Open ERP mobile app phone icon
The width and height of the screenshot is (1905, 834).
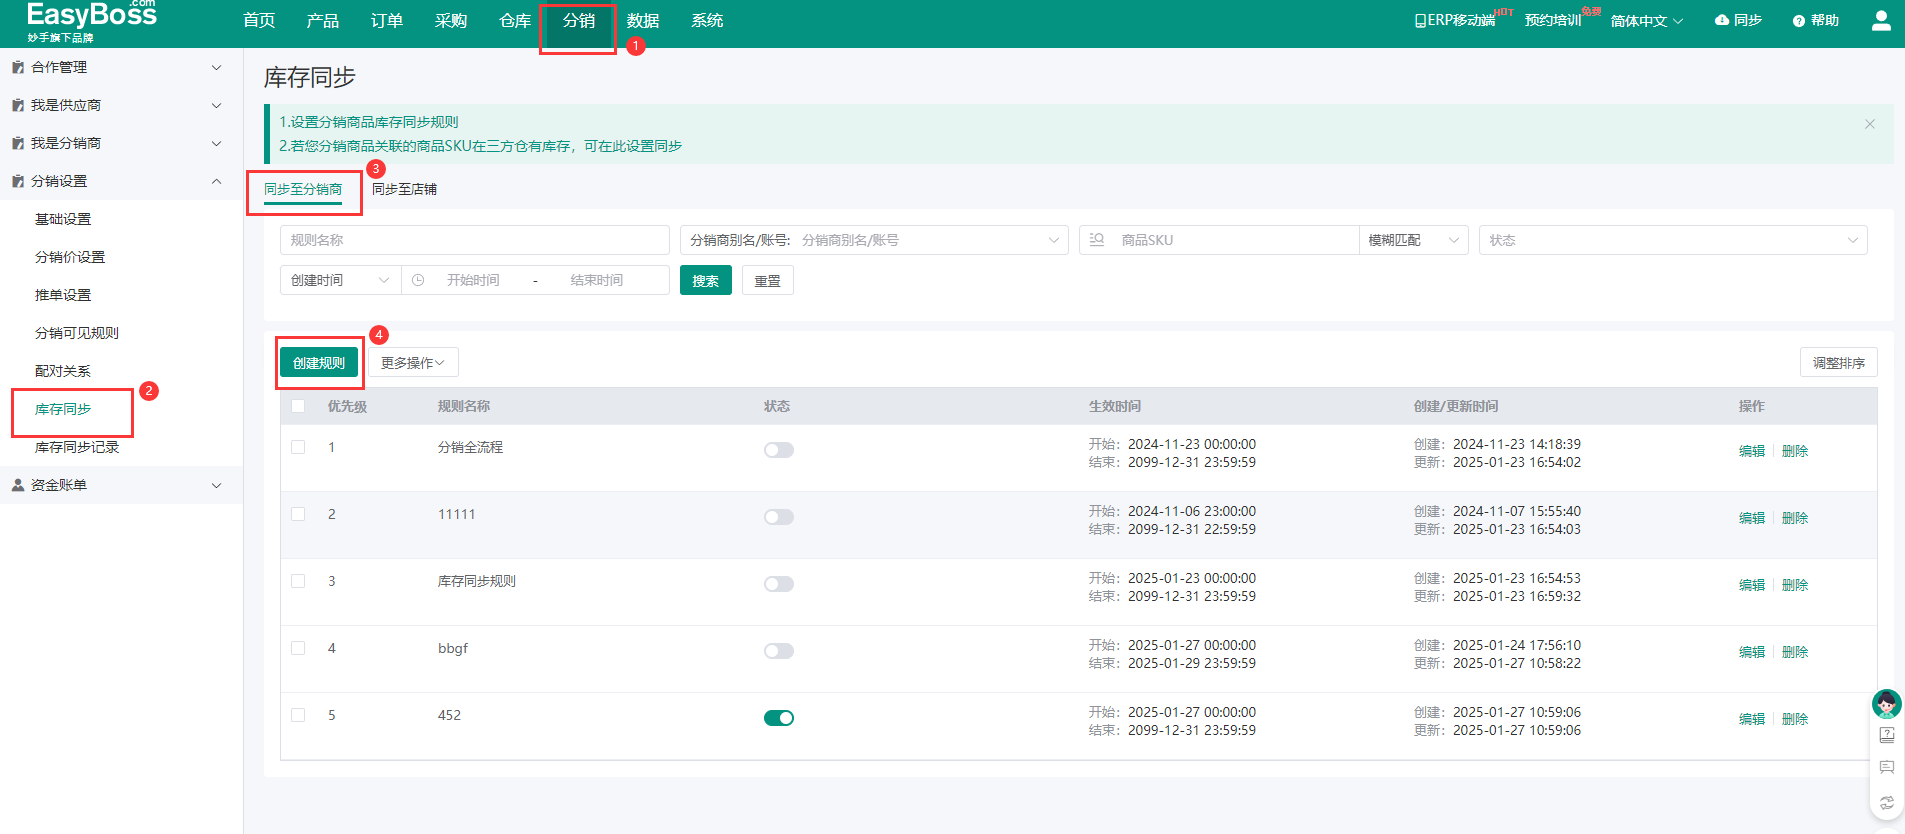(x=1420, y=21)
